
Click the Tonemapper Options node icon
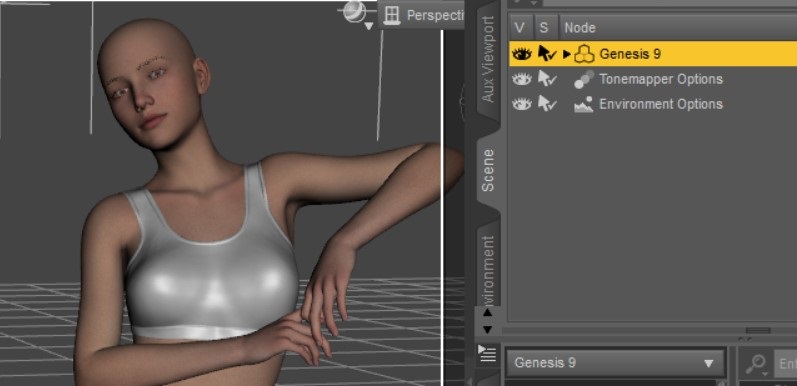pyautogui.click(x=584, y=79)
